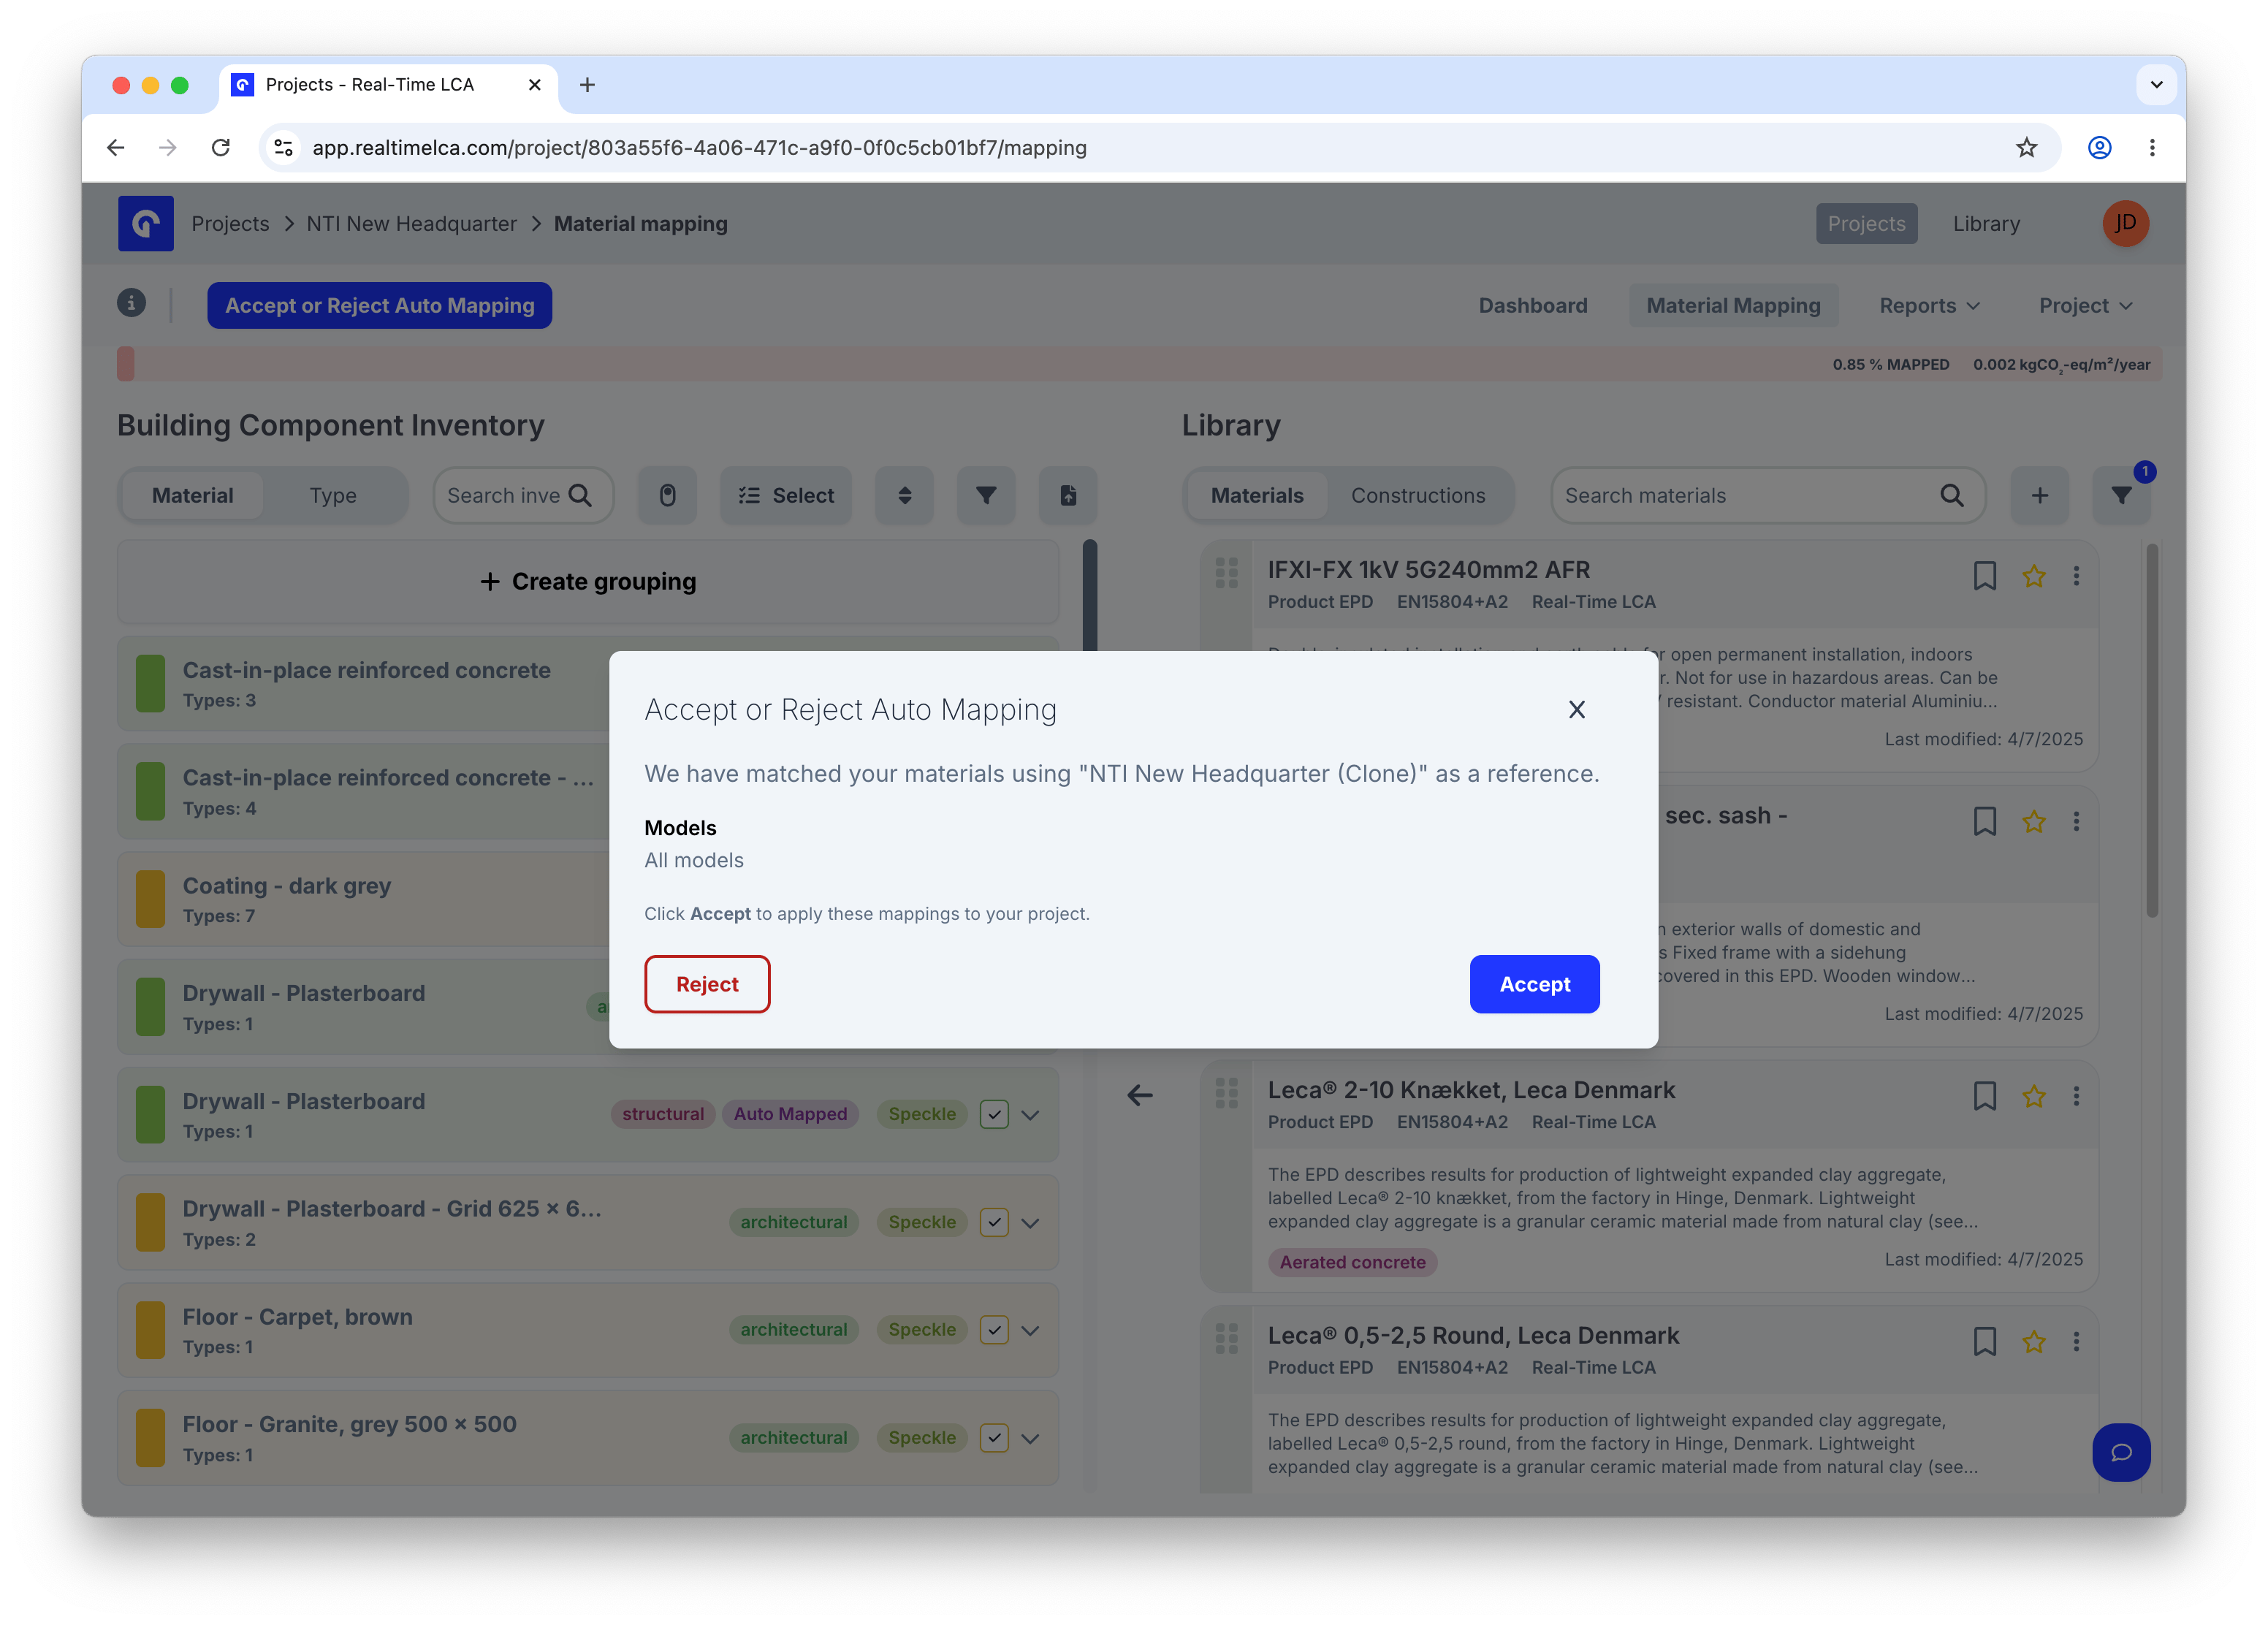Open Chrome tab search dropdown
2268x1625 pixels.
[x=2156, y=85]
